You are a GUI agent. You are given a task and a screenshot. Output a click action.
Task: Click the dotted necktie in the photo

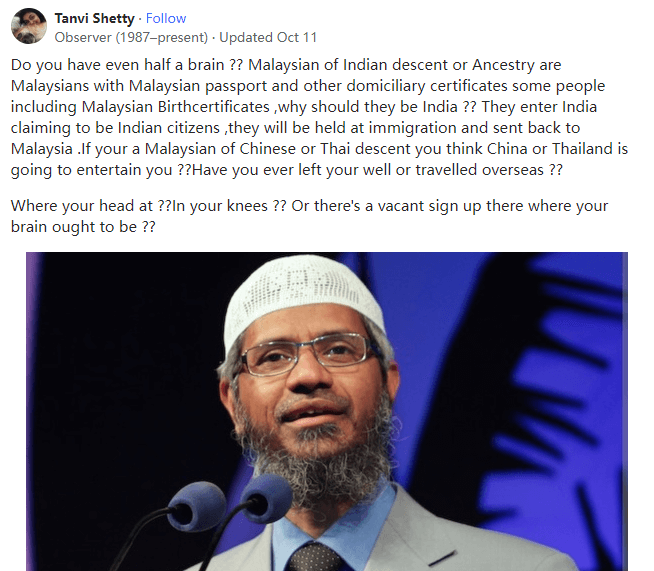(x=314, y=558)
